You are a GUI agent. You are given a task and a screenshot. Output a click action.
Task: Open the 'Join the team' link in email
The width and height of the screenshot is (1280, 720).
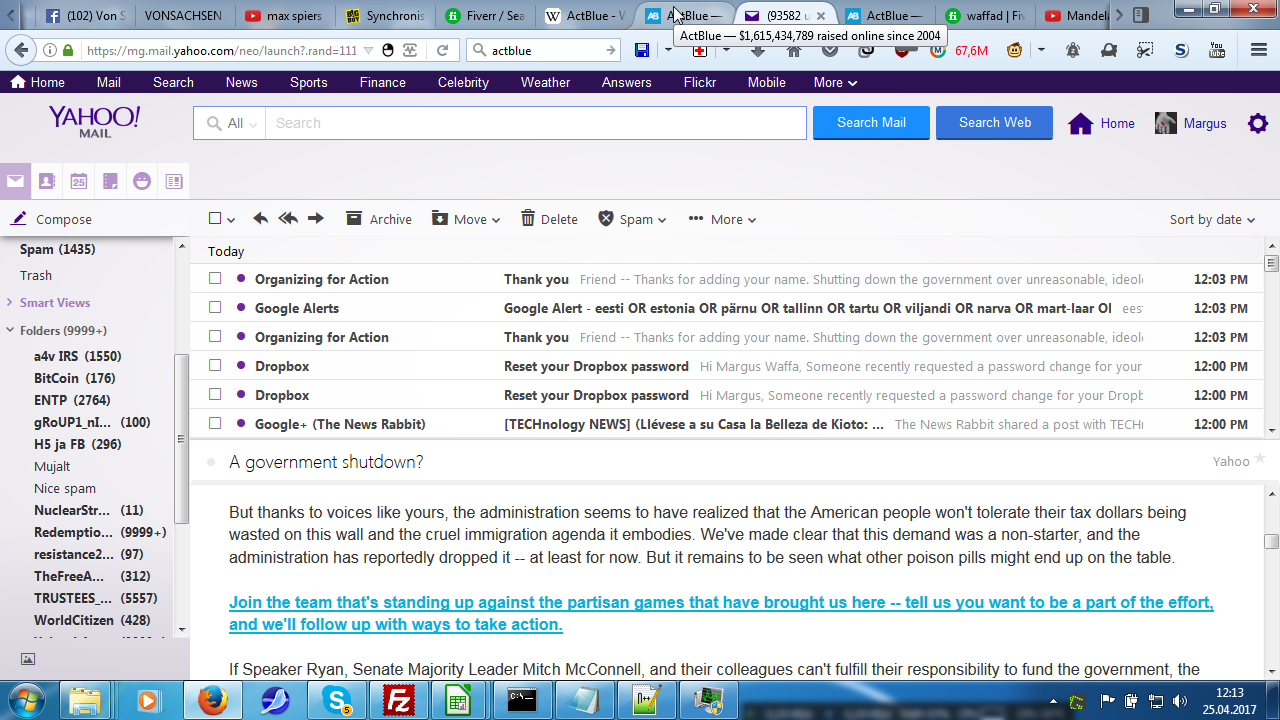tap(721, 613)
